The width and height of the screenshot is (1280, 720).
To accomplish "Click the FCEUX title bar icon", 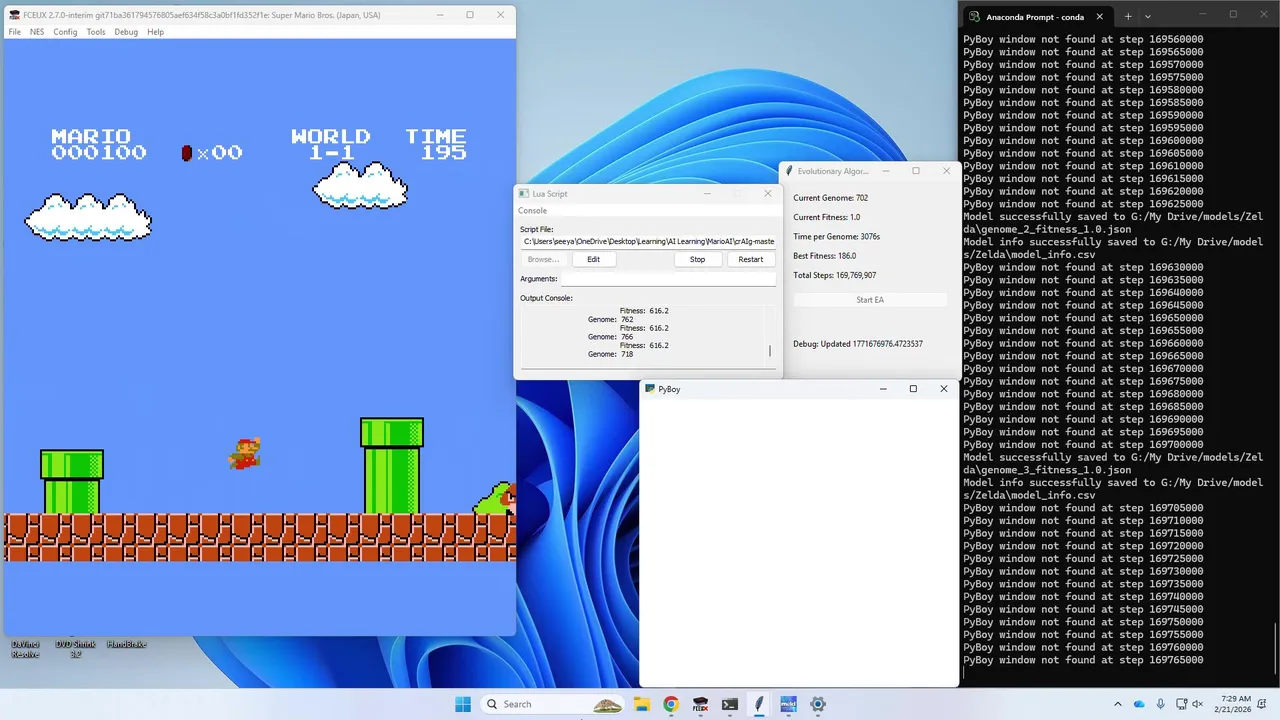I will coord(14,15).
